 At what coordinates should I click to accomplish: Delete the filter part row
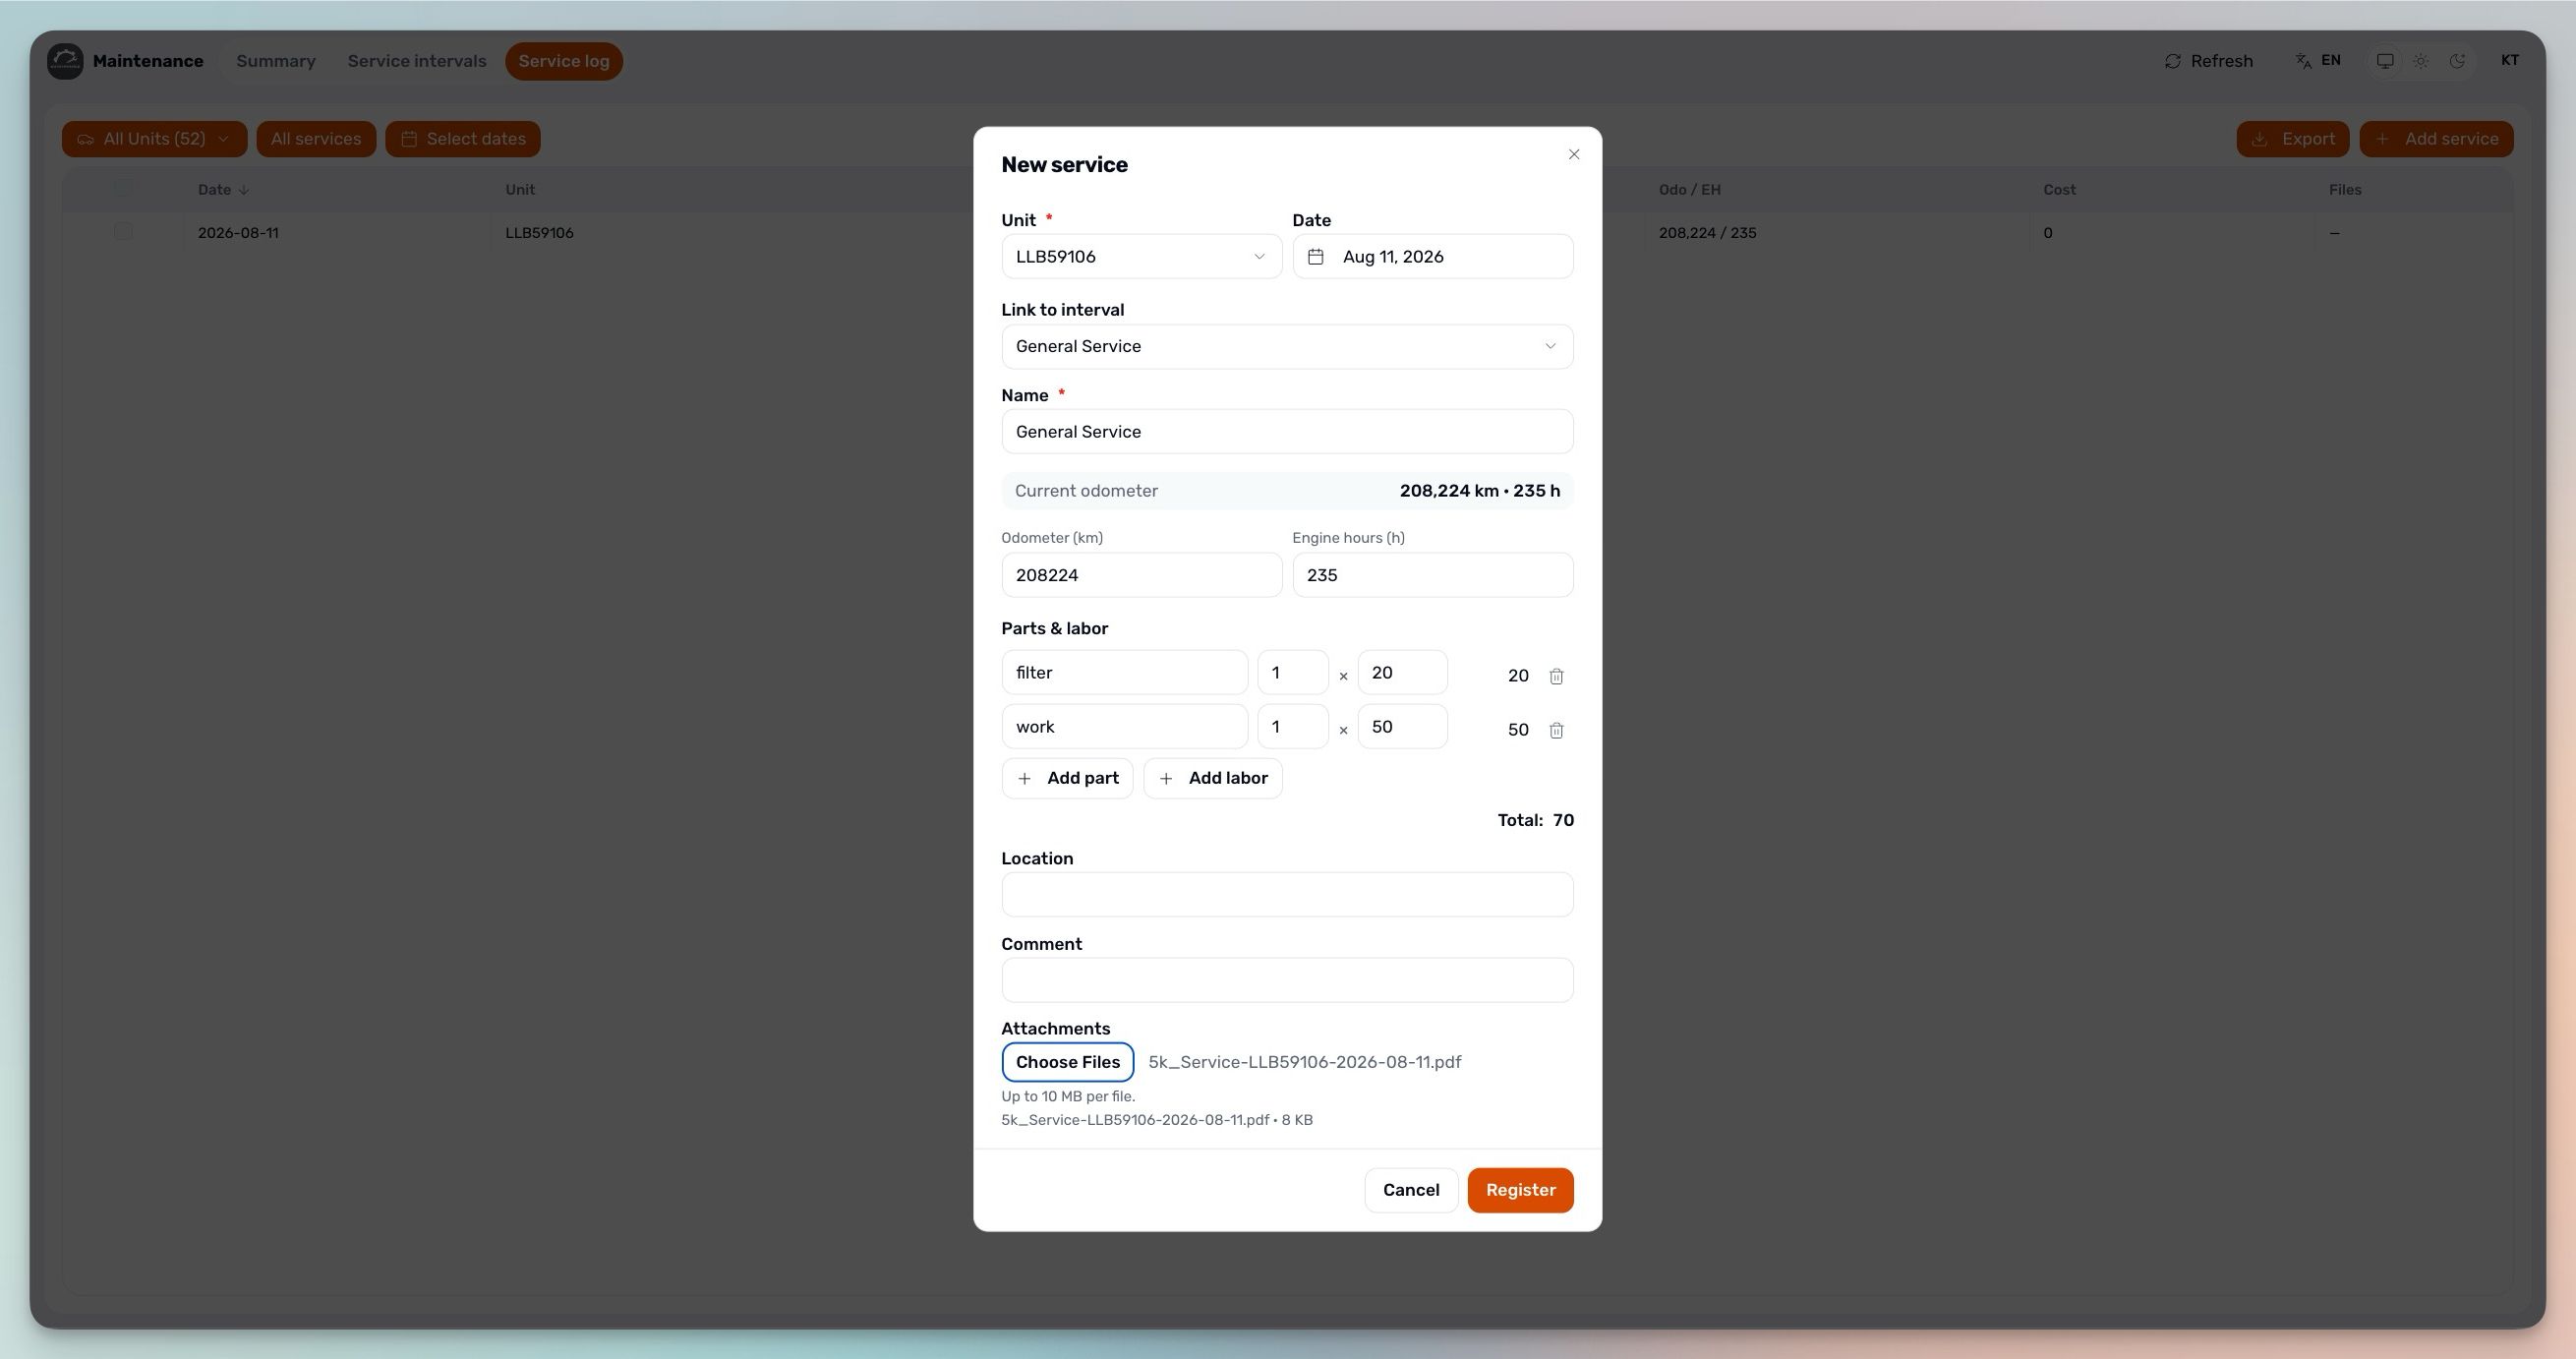(x=1556, y=676)
